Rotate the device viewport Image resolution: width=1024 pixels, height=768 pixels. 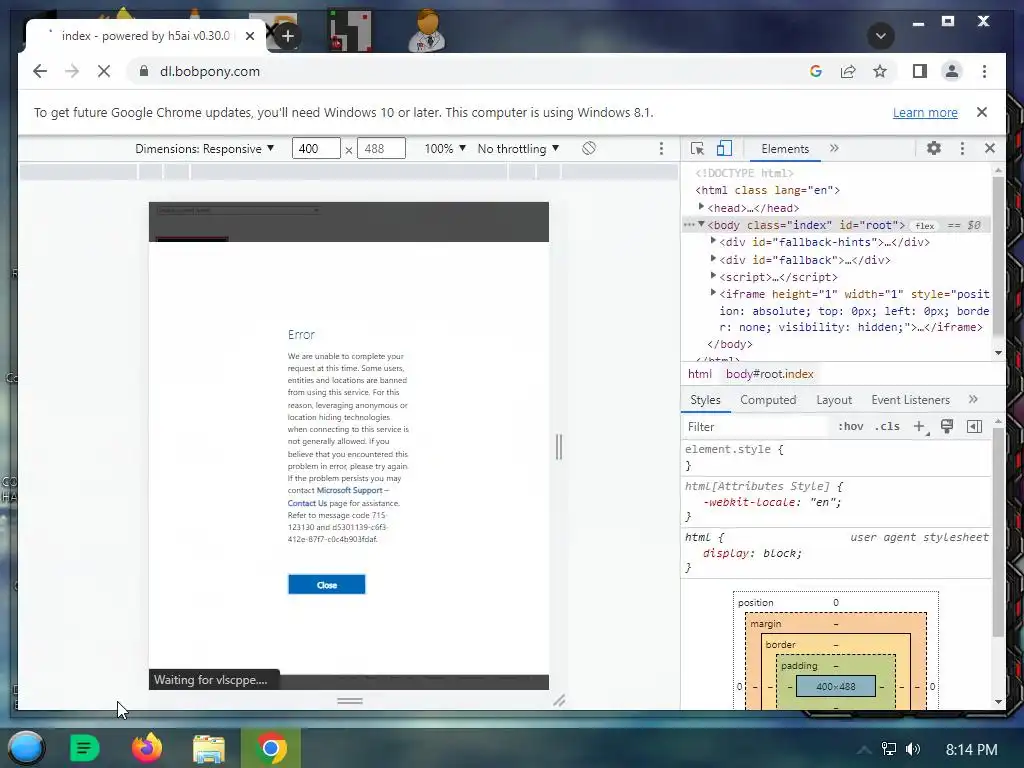click(588, 148)
